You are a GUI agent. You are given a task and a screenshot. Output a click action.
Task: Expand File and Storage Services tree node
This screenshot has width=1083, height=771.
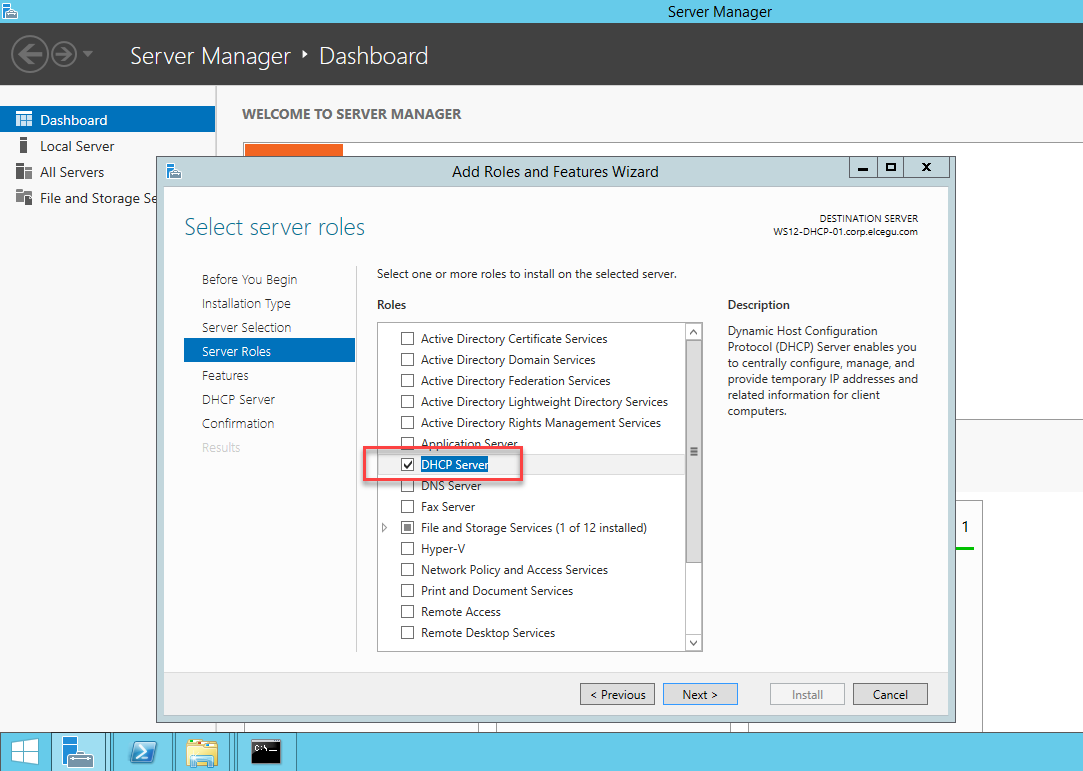pos(385,528)
